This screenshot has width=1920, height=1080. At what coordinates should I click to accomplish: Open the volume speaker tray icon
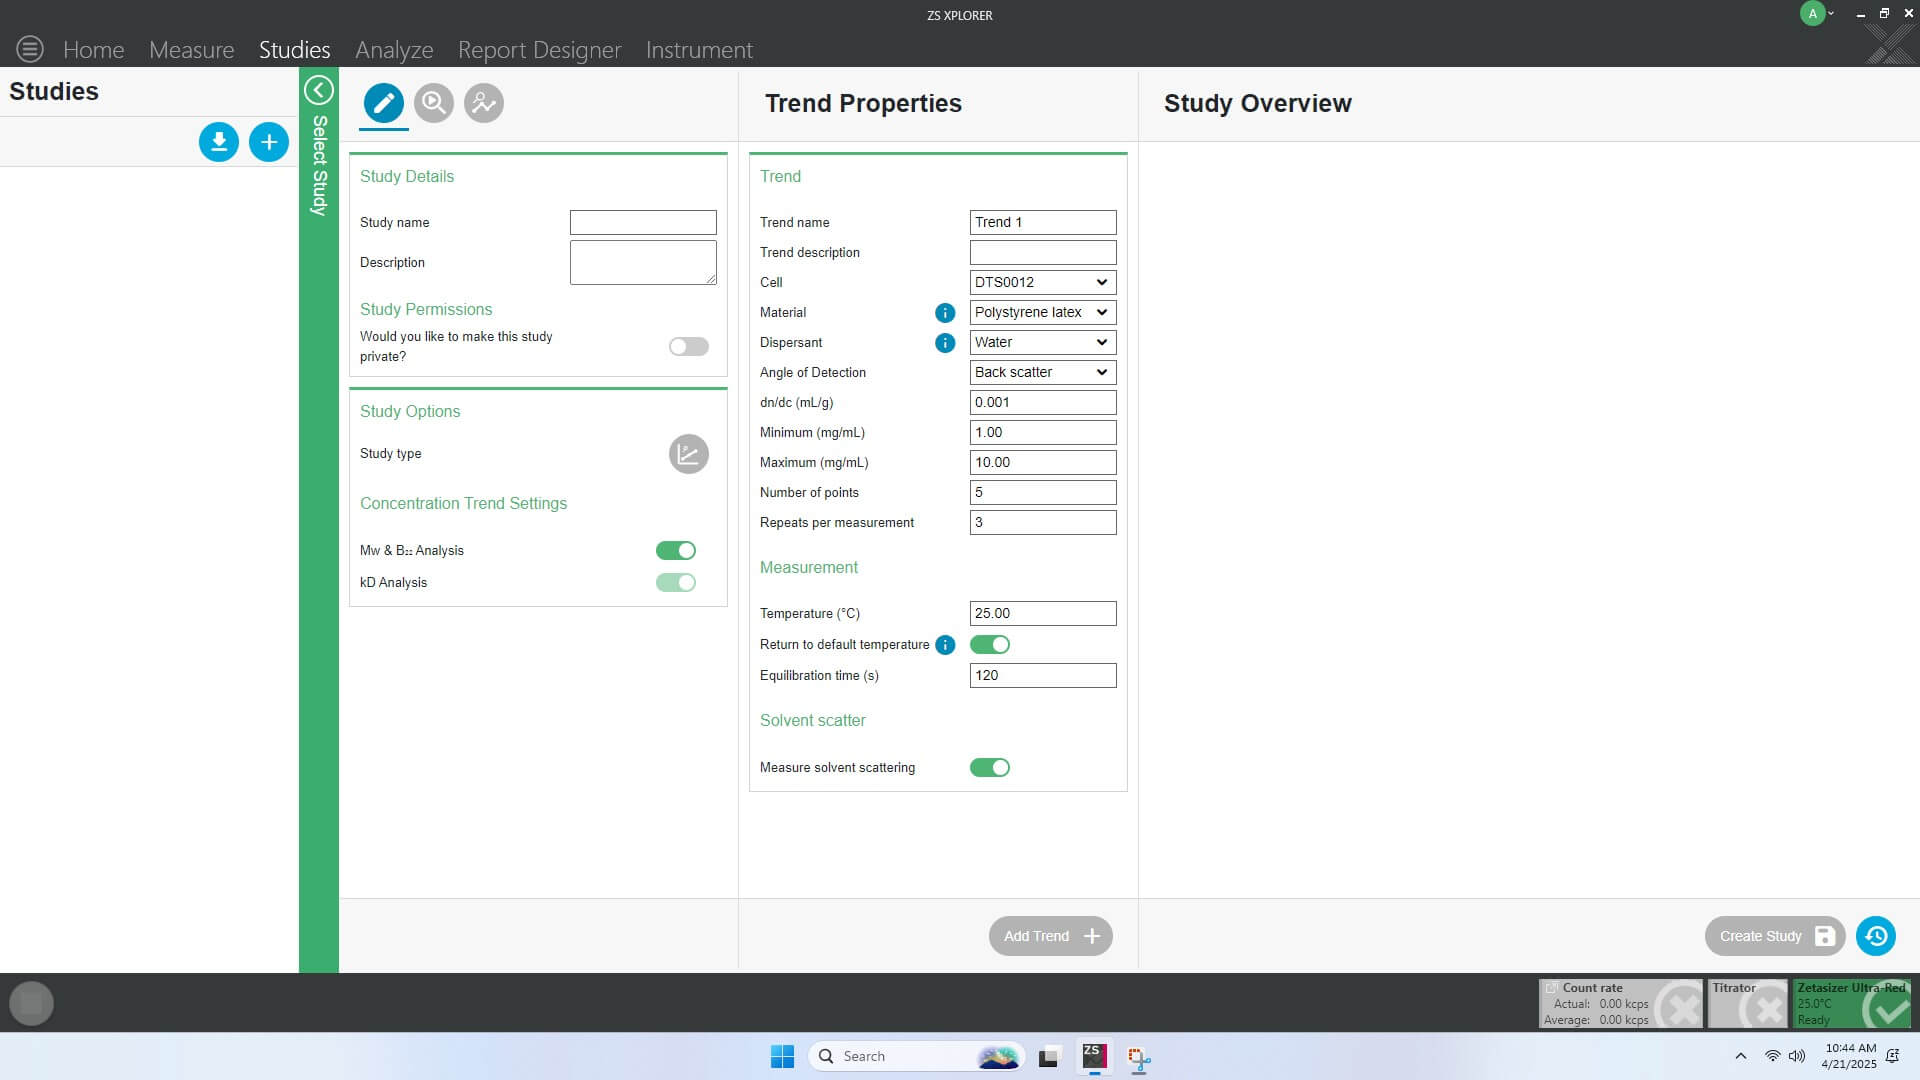1797,1056
